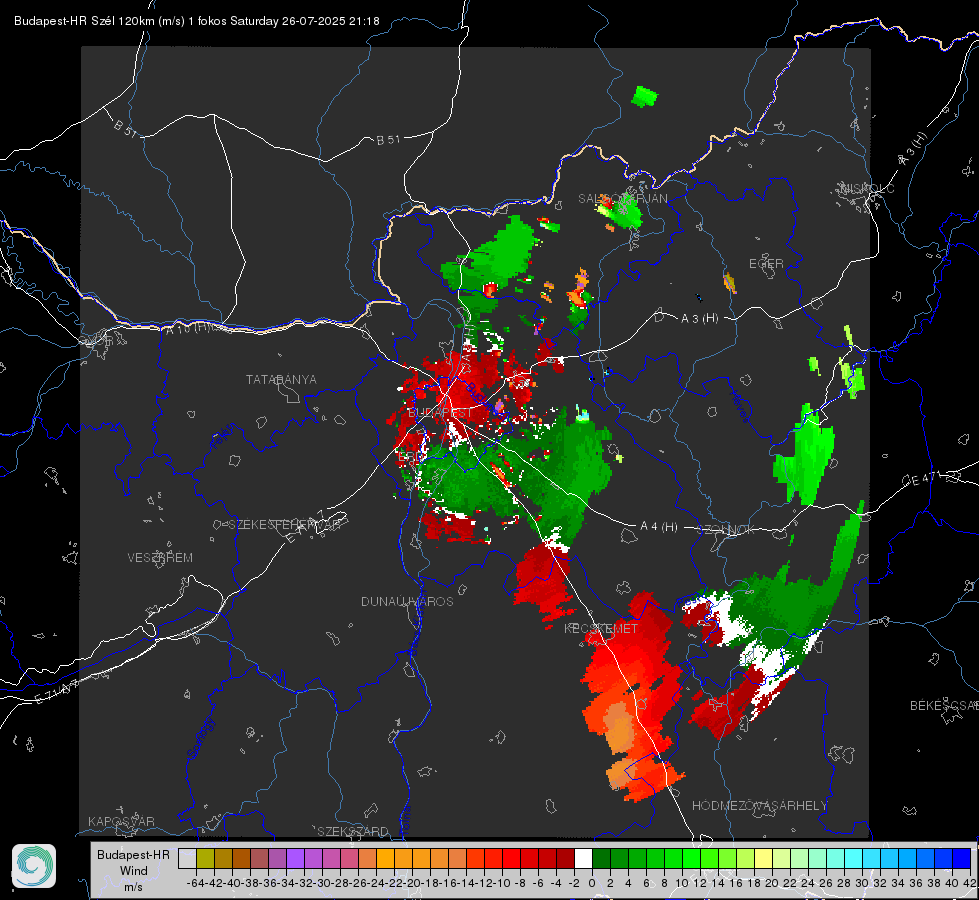This screenshot has height=900, width=979.
Task: Click the swirl logo icon beside the legend
Action: [34, 866]
